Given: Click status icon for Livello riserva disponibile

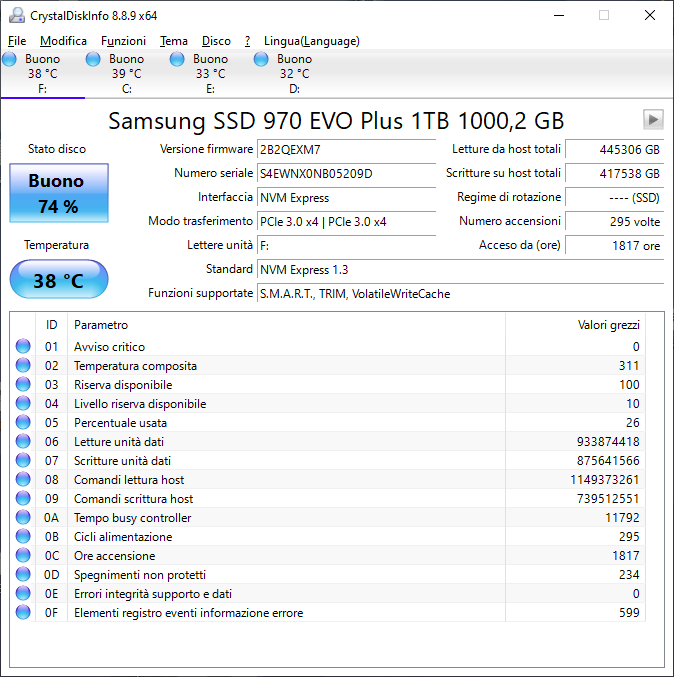Looking at the screenshot, I should click(23, 403).
